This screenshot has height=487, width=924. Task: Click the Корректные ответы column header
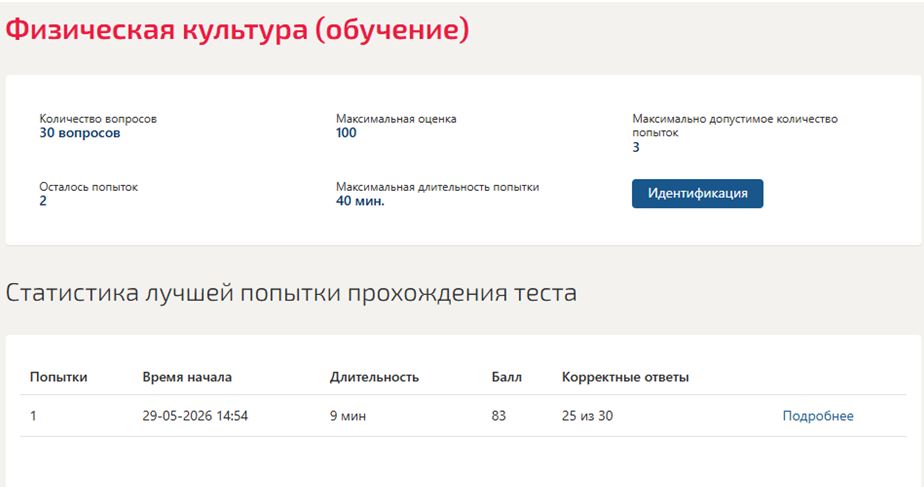pos(625,377)
